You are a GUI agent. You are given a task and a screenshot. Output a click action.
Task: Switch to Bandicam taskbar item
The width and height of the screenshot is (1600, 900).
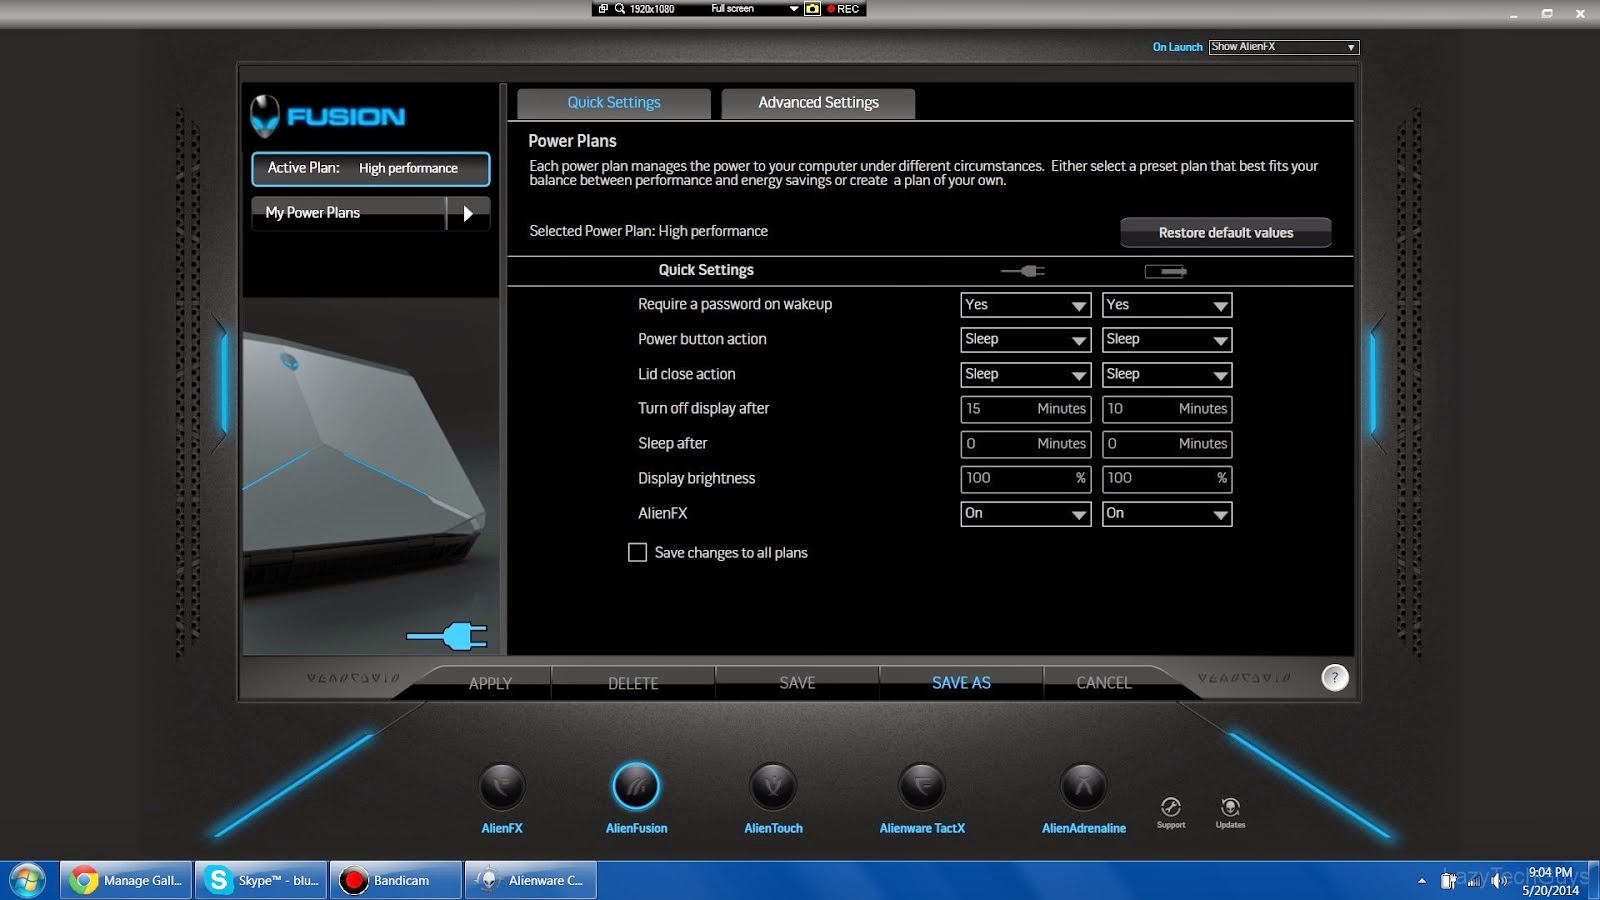point(396,880)
